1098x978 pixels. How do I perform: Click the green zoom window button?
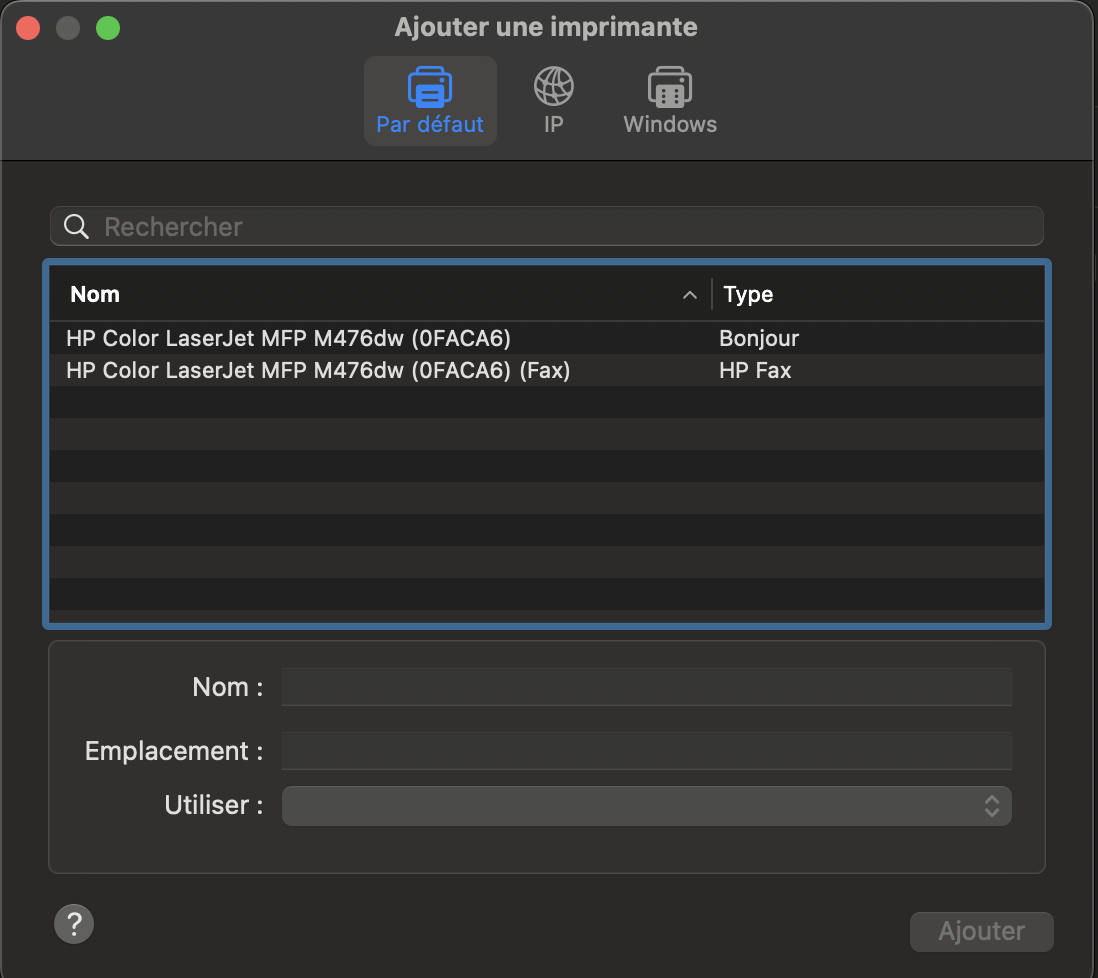pos(108,28)
